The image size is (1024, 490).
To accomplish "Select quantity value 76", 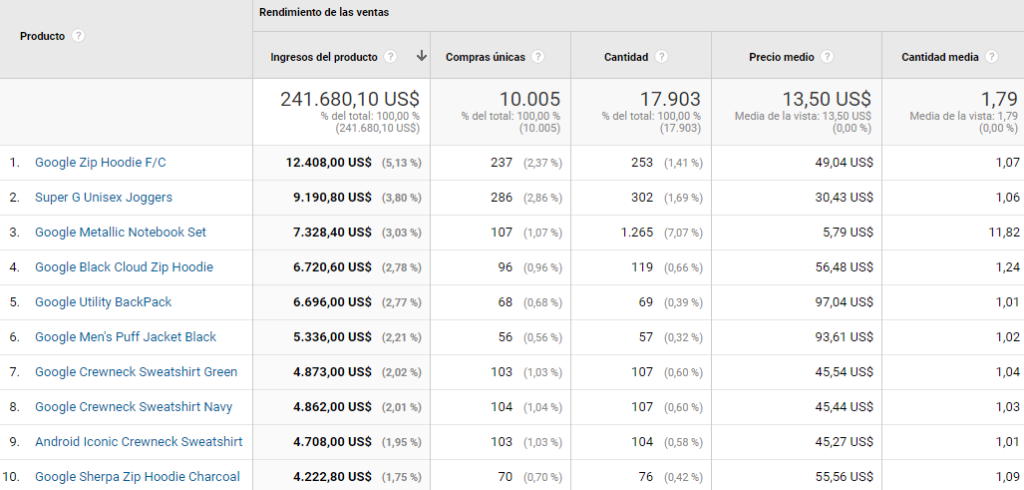I will tap(646, 477).
